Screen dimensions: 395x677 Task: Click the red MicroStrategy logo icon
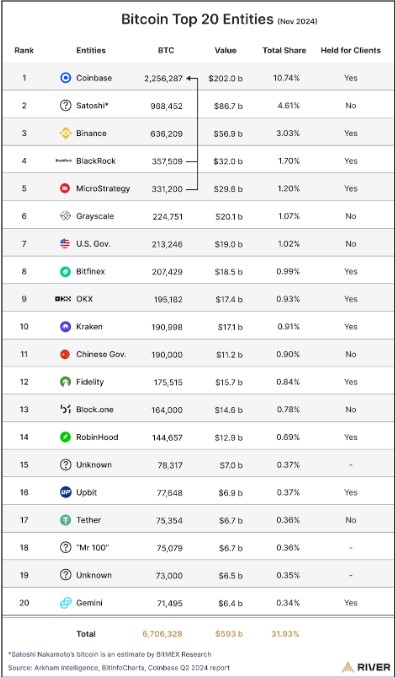[x=65, y=188]
